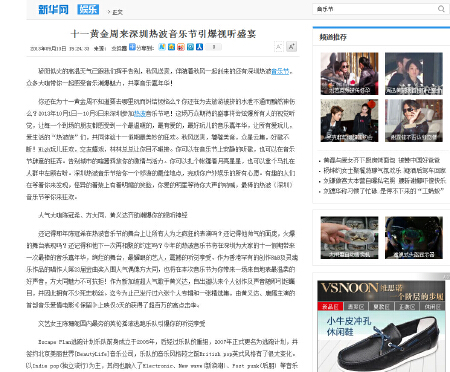
Task: Open the top-right recommended photo thumbnail
Action: pyautogui.click(x=414, y=74)
